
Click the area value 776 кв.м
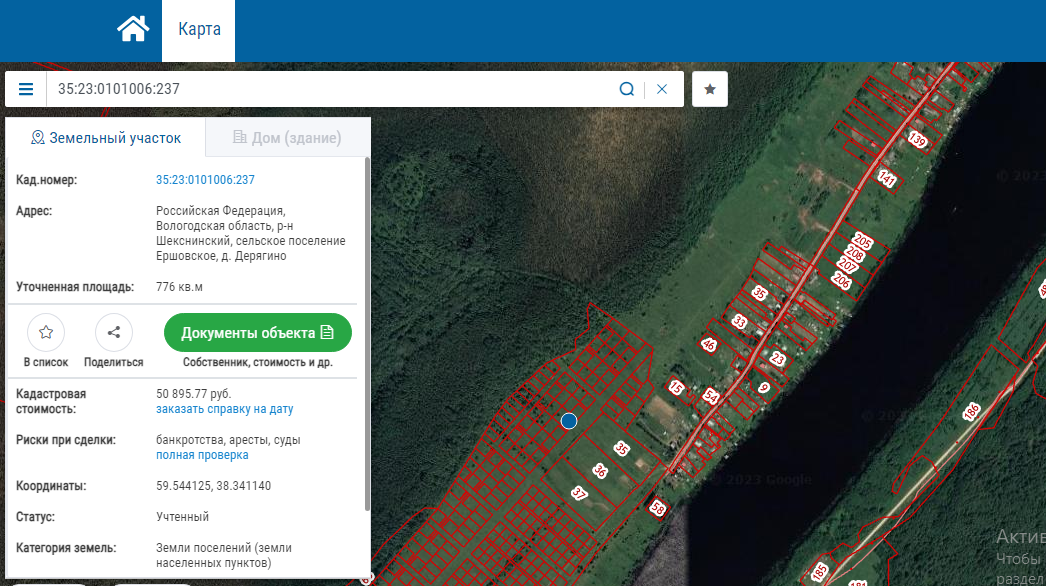point(179,286)
